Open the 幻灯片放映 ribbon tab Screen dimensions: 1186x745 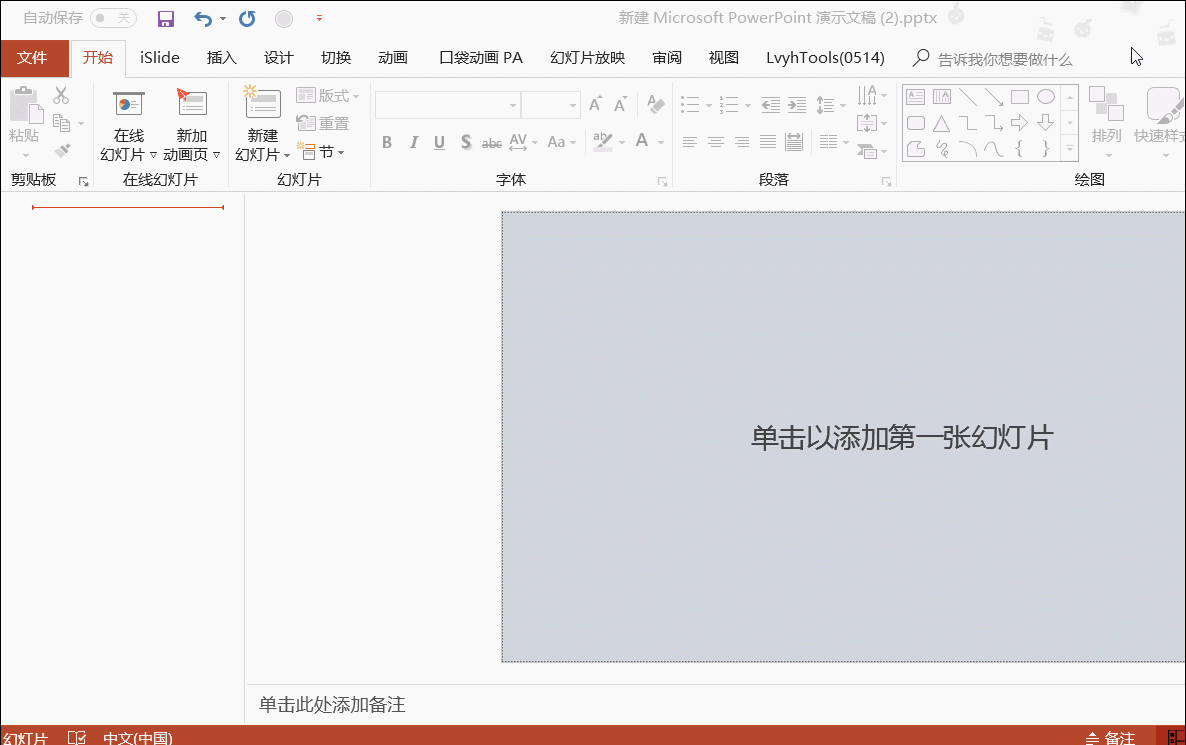click(x=587, y=57)
